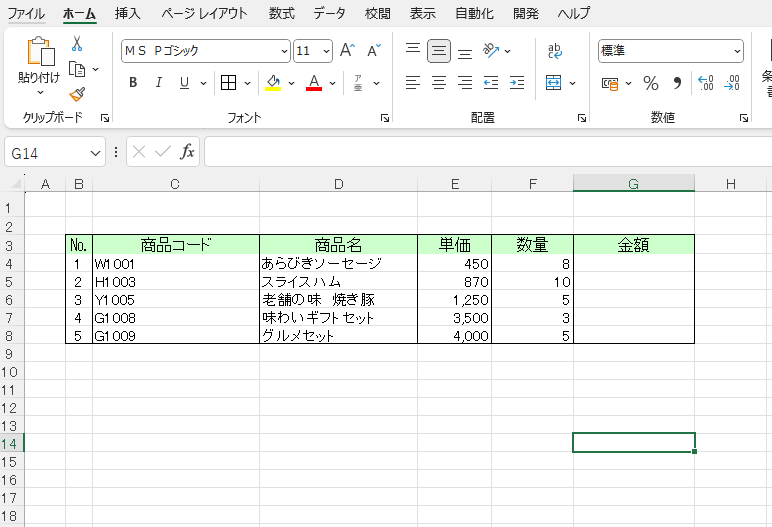Click the increase font size icon
The height and width of the screenshot is (527, 772).
(347, 51)
